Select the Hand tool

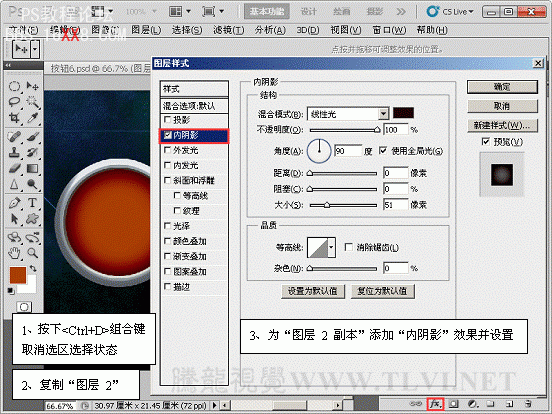point(14,253)
